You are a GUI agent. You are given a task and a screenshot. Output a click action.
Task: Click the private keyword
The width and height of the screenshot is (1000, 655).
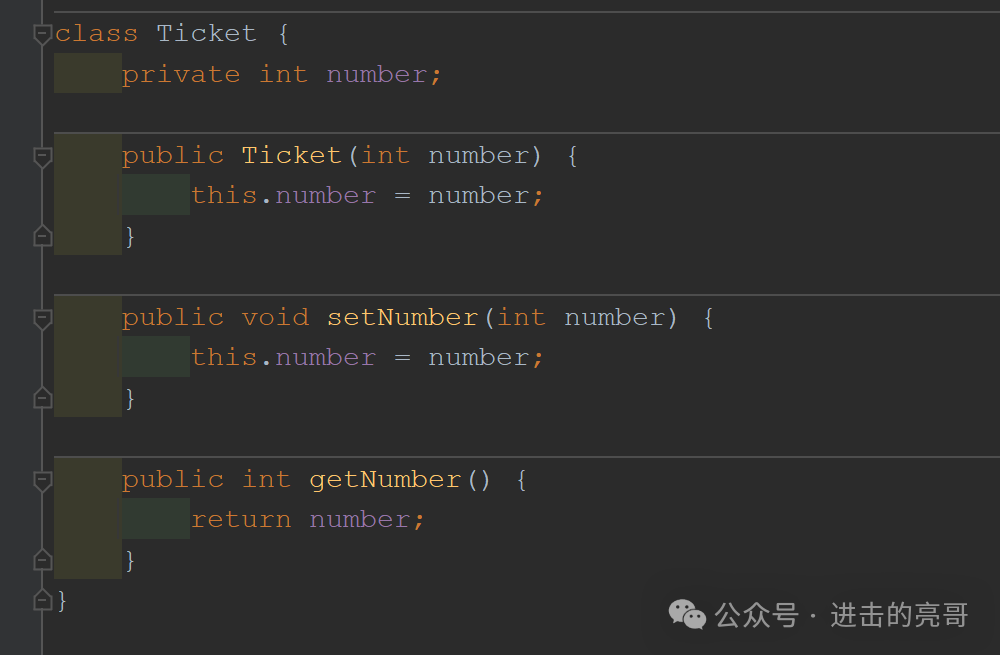181,76
